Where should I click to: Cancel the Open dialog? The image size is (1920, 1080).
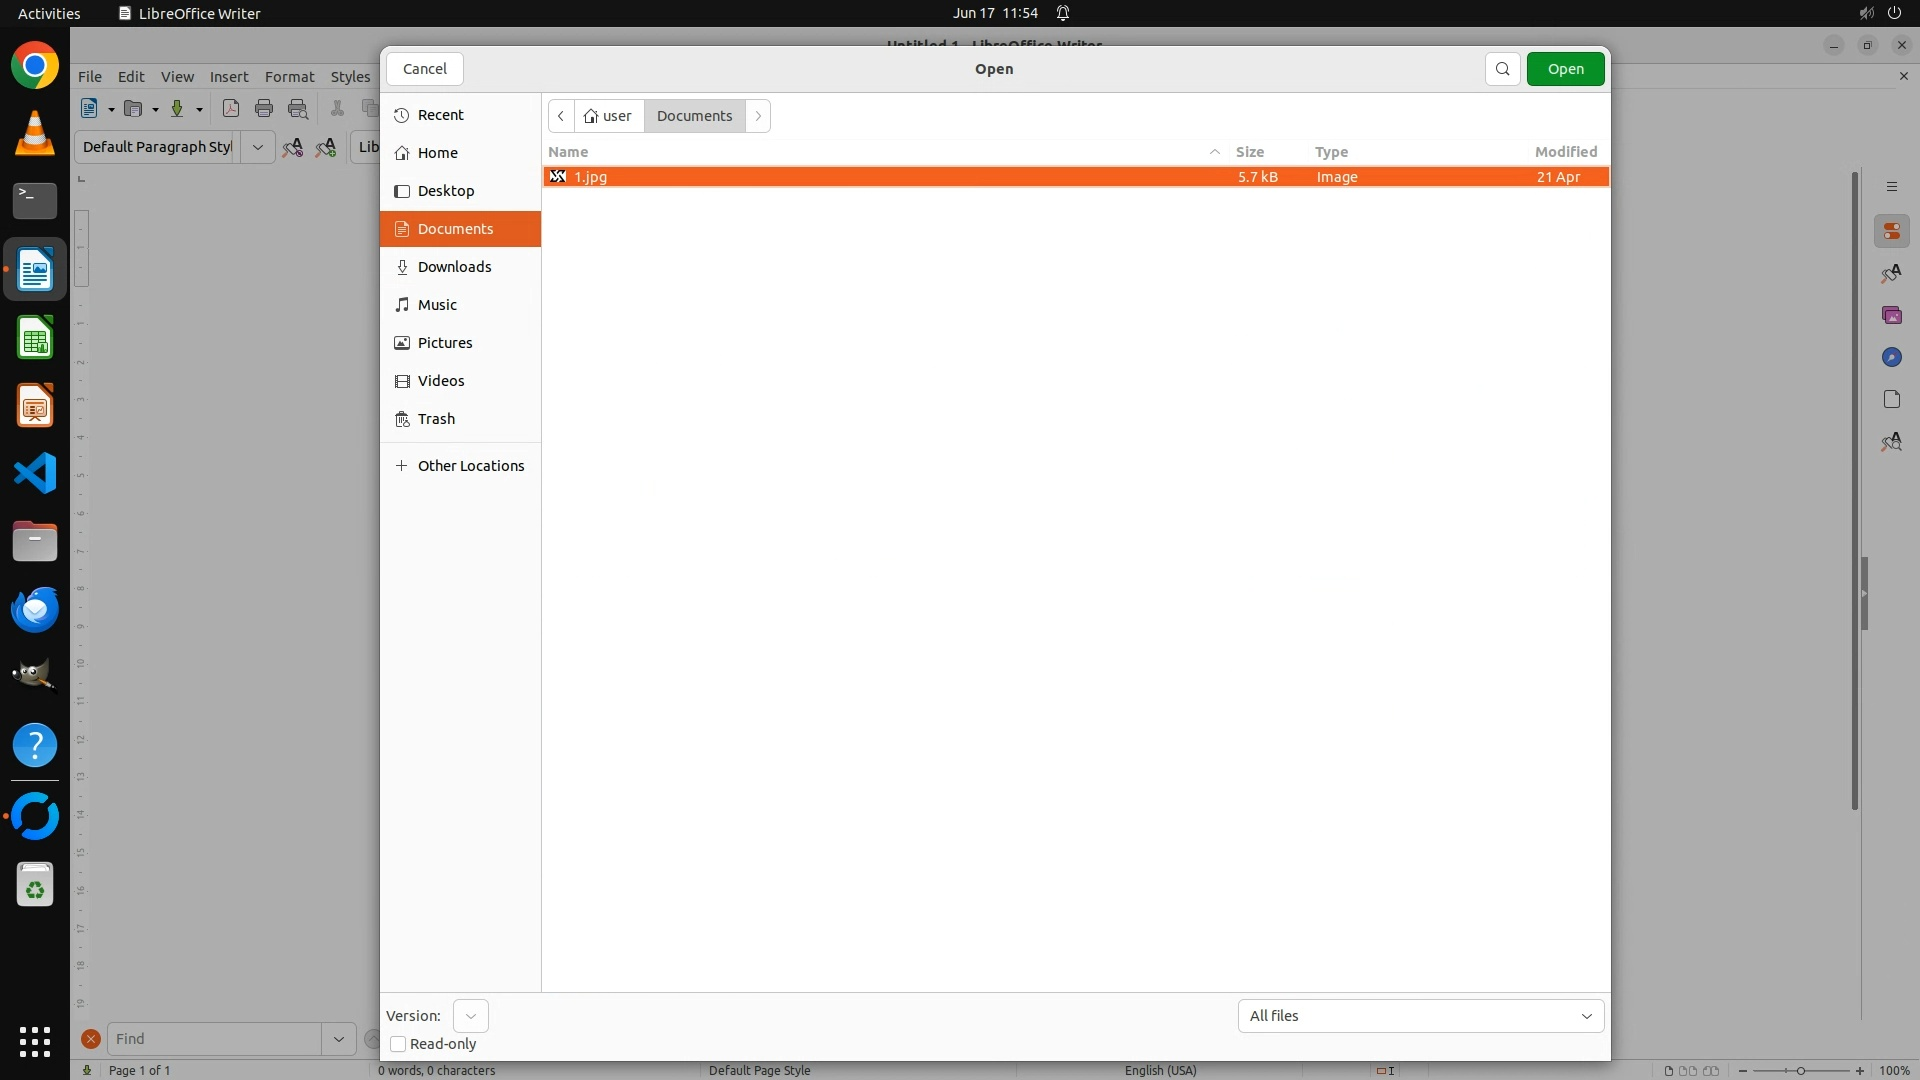[x=425, y=69]
